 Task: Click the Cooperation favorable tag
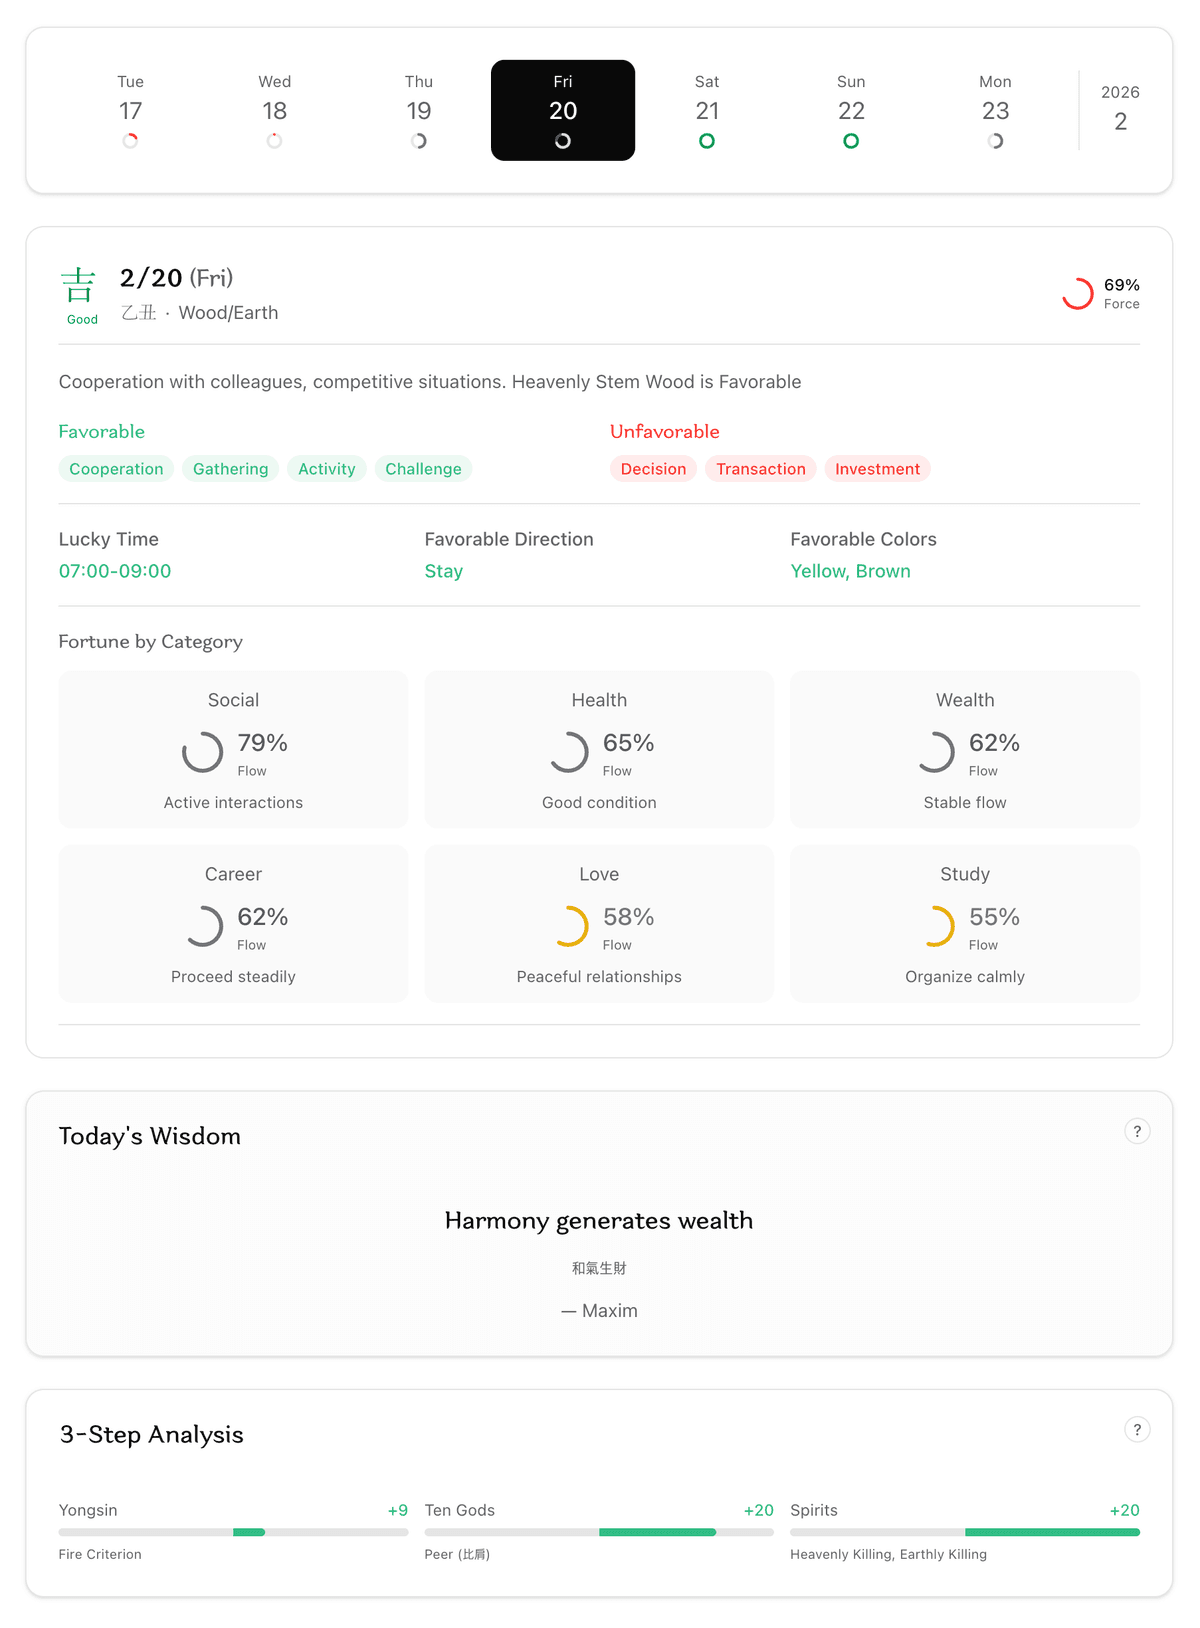(x=116, y=469)
